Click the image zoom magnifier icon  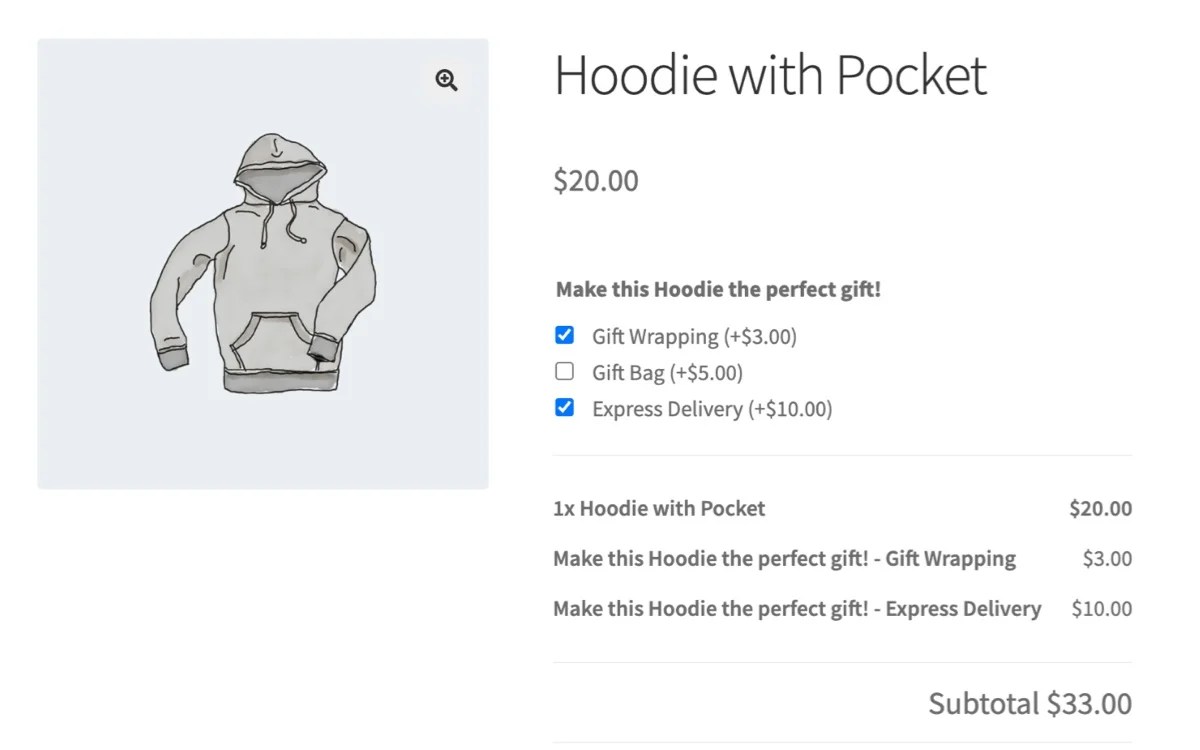click(x=446, y=80)
